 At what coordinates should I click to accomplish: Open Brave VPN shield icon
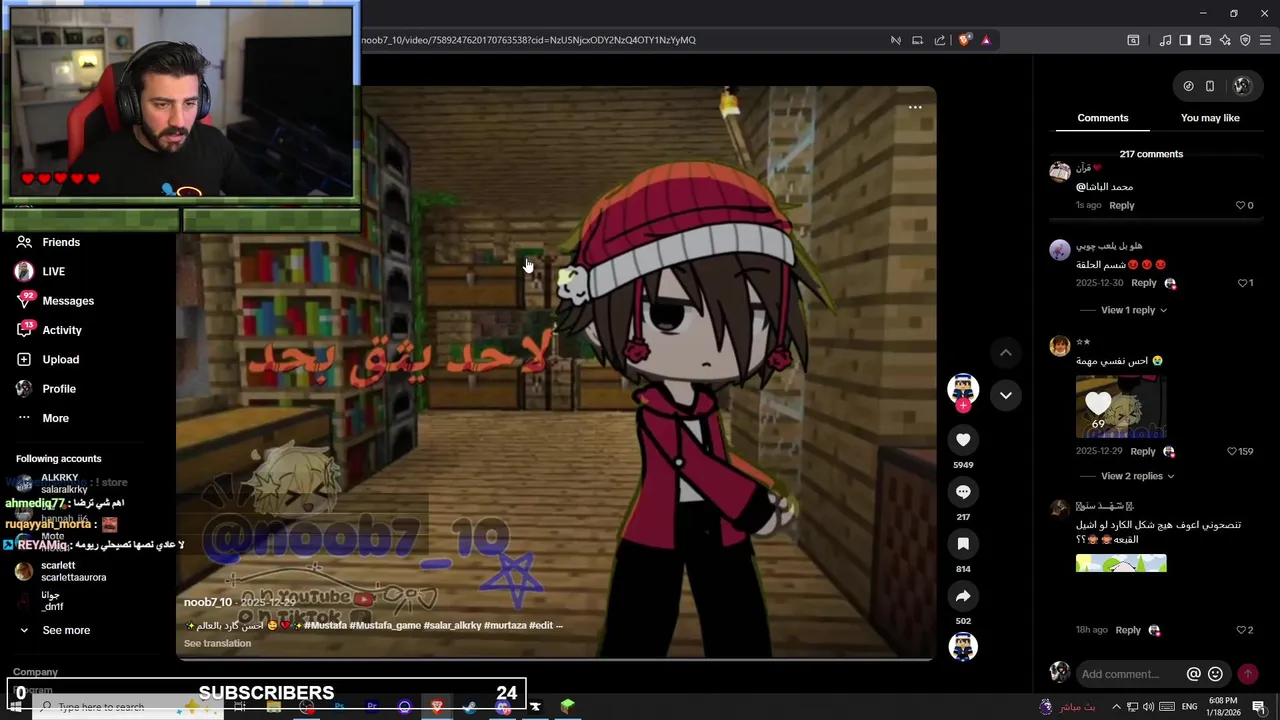1245,40
